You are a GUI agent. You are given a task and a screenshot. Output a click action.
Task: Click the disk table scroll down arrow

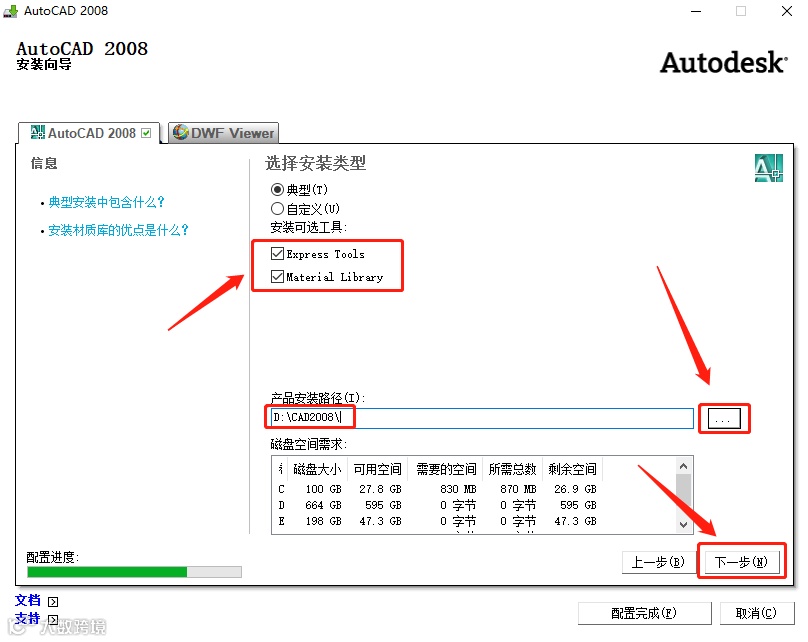[x=683, y=525]
